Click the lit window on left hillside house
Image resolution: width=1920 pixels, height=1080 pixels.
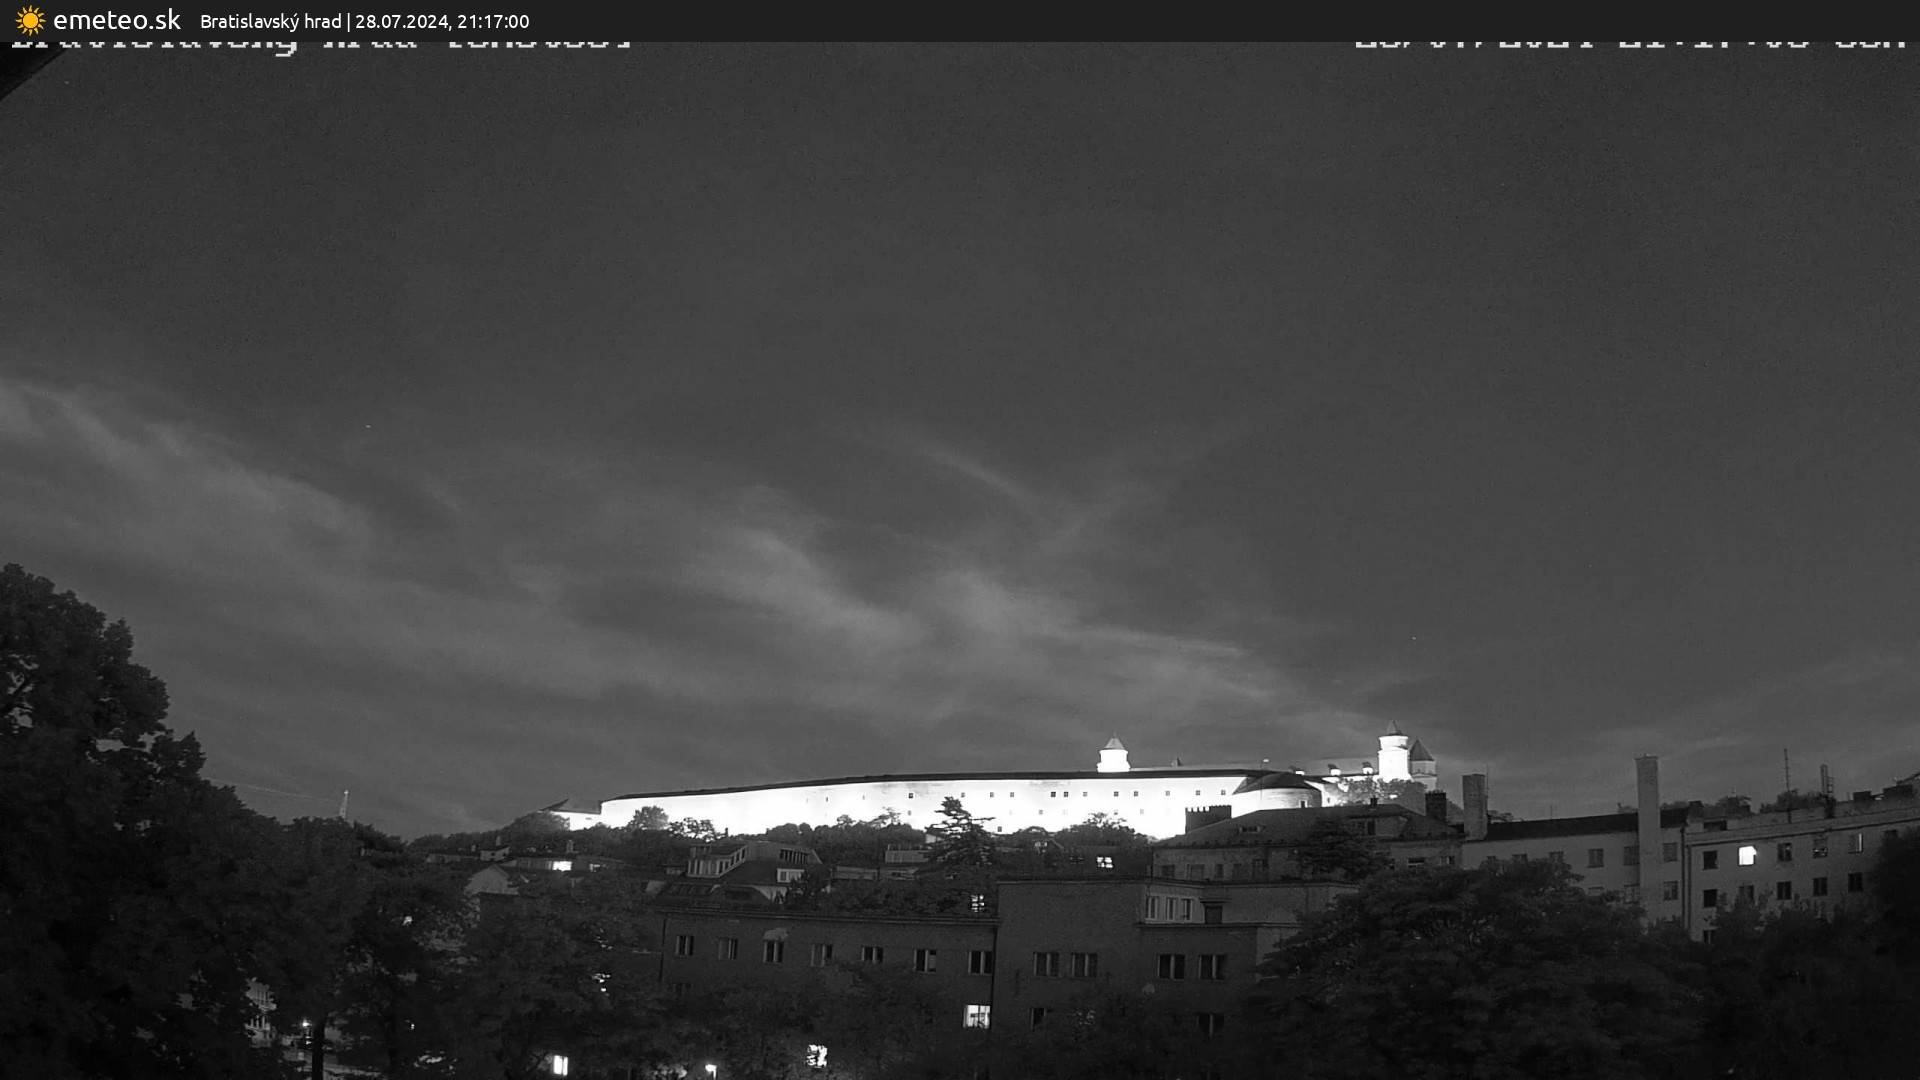[561, 865]
